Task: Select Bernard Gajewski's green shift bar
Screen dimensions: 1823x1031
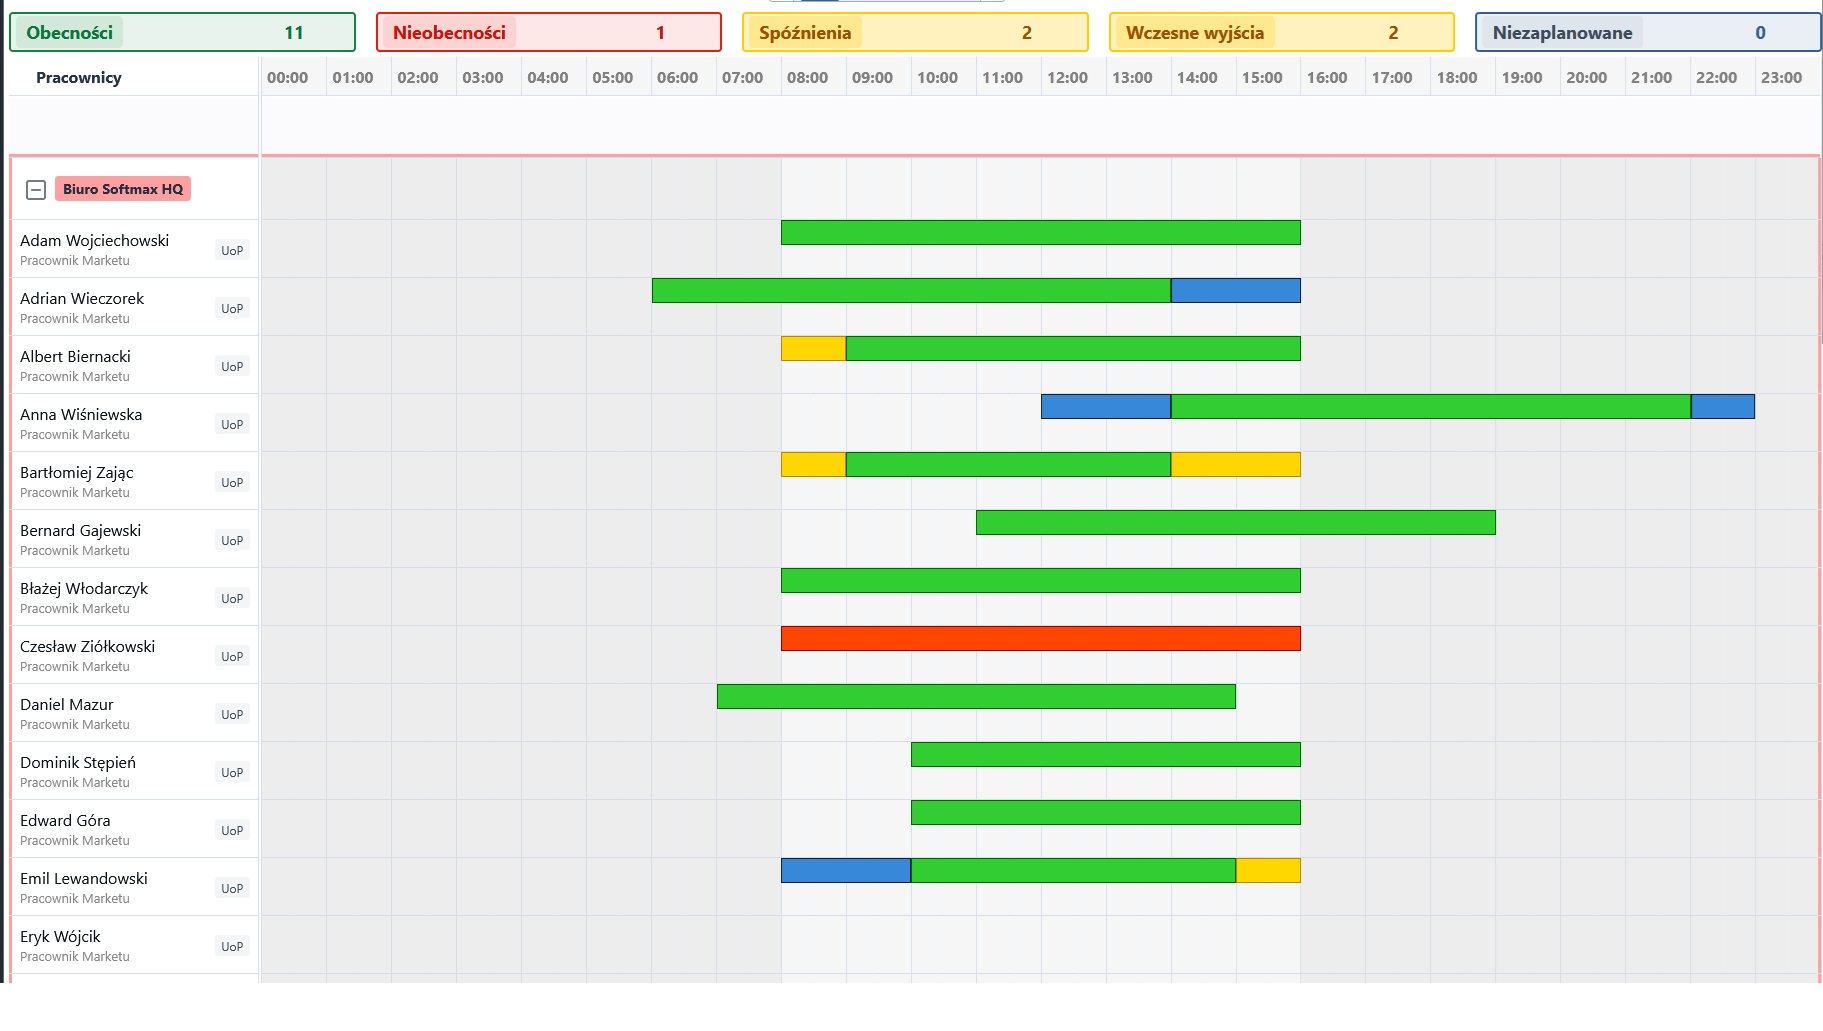Action: pos(1236,522)
